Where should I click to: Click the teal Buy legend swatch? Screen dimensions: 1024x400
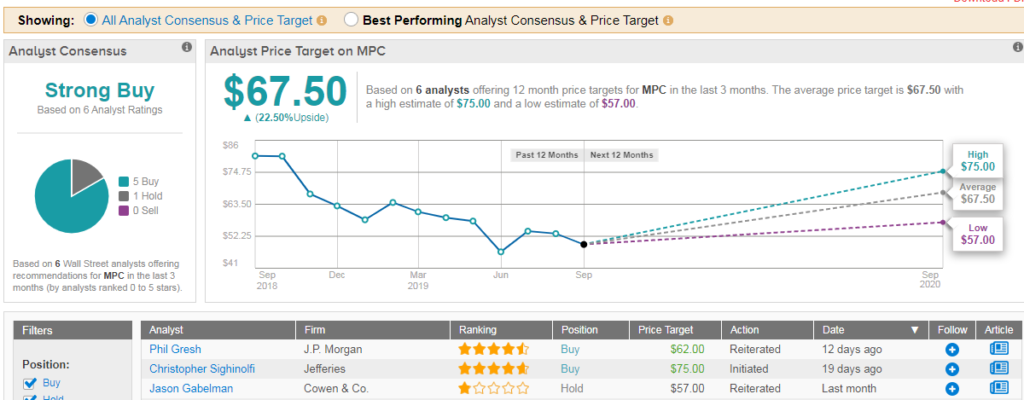(x=122, y=181)
